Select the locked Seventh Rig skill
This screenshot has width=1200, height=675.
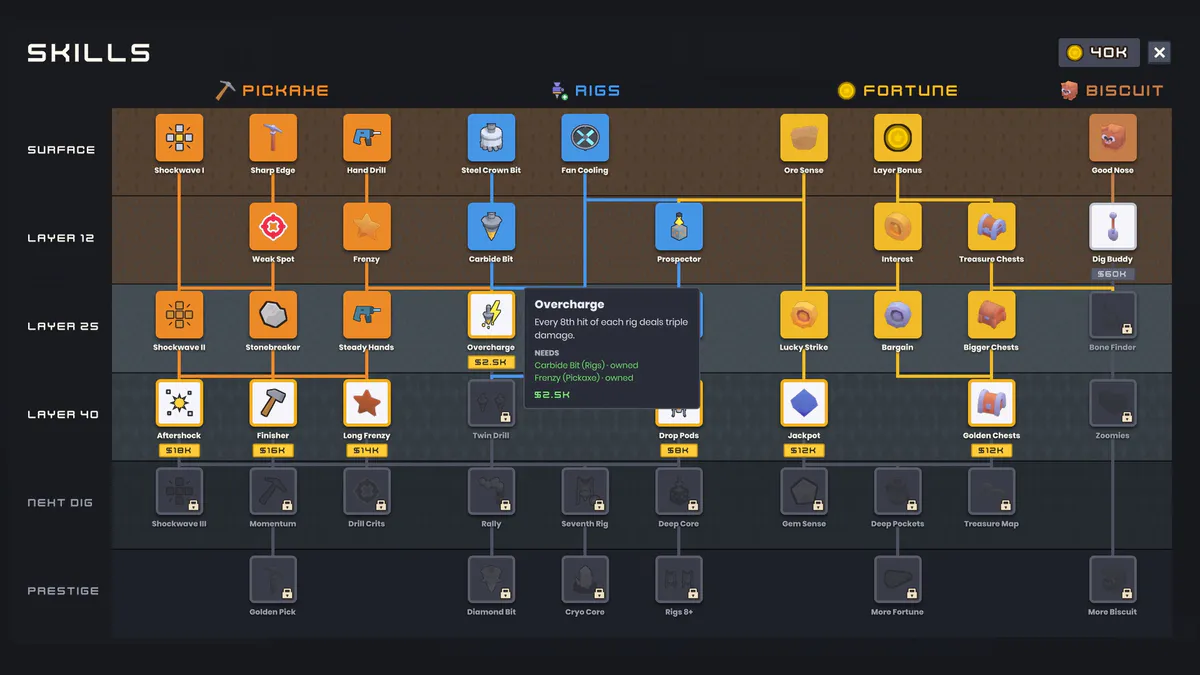(x=585, y=491)
